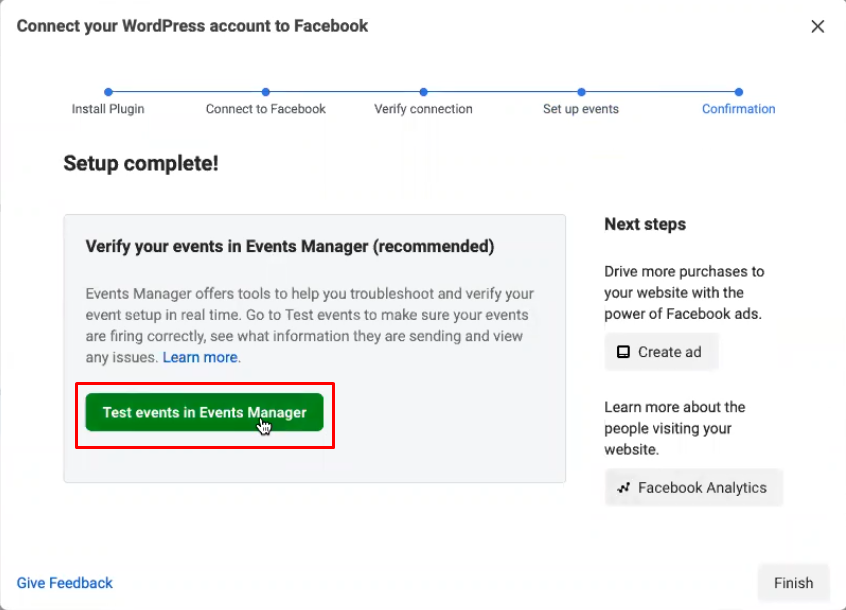Click the Connect to Facebook step dot
846x610 pixels.
pos(265,92)
